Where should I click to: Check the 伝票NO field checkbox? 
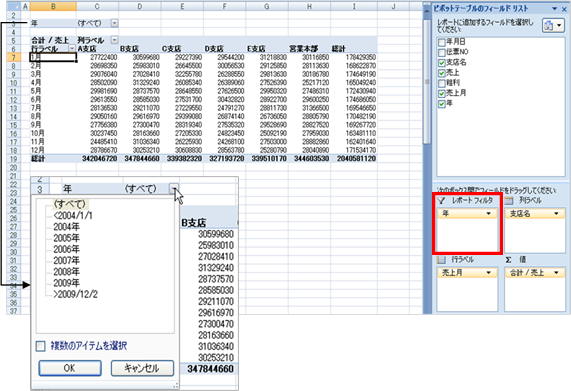(441, 52)
